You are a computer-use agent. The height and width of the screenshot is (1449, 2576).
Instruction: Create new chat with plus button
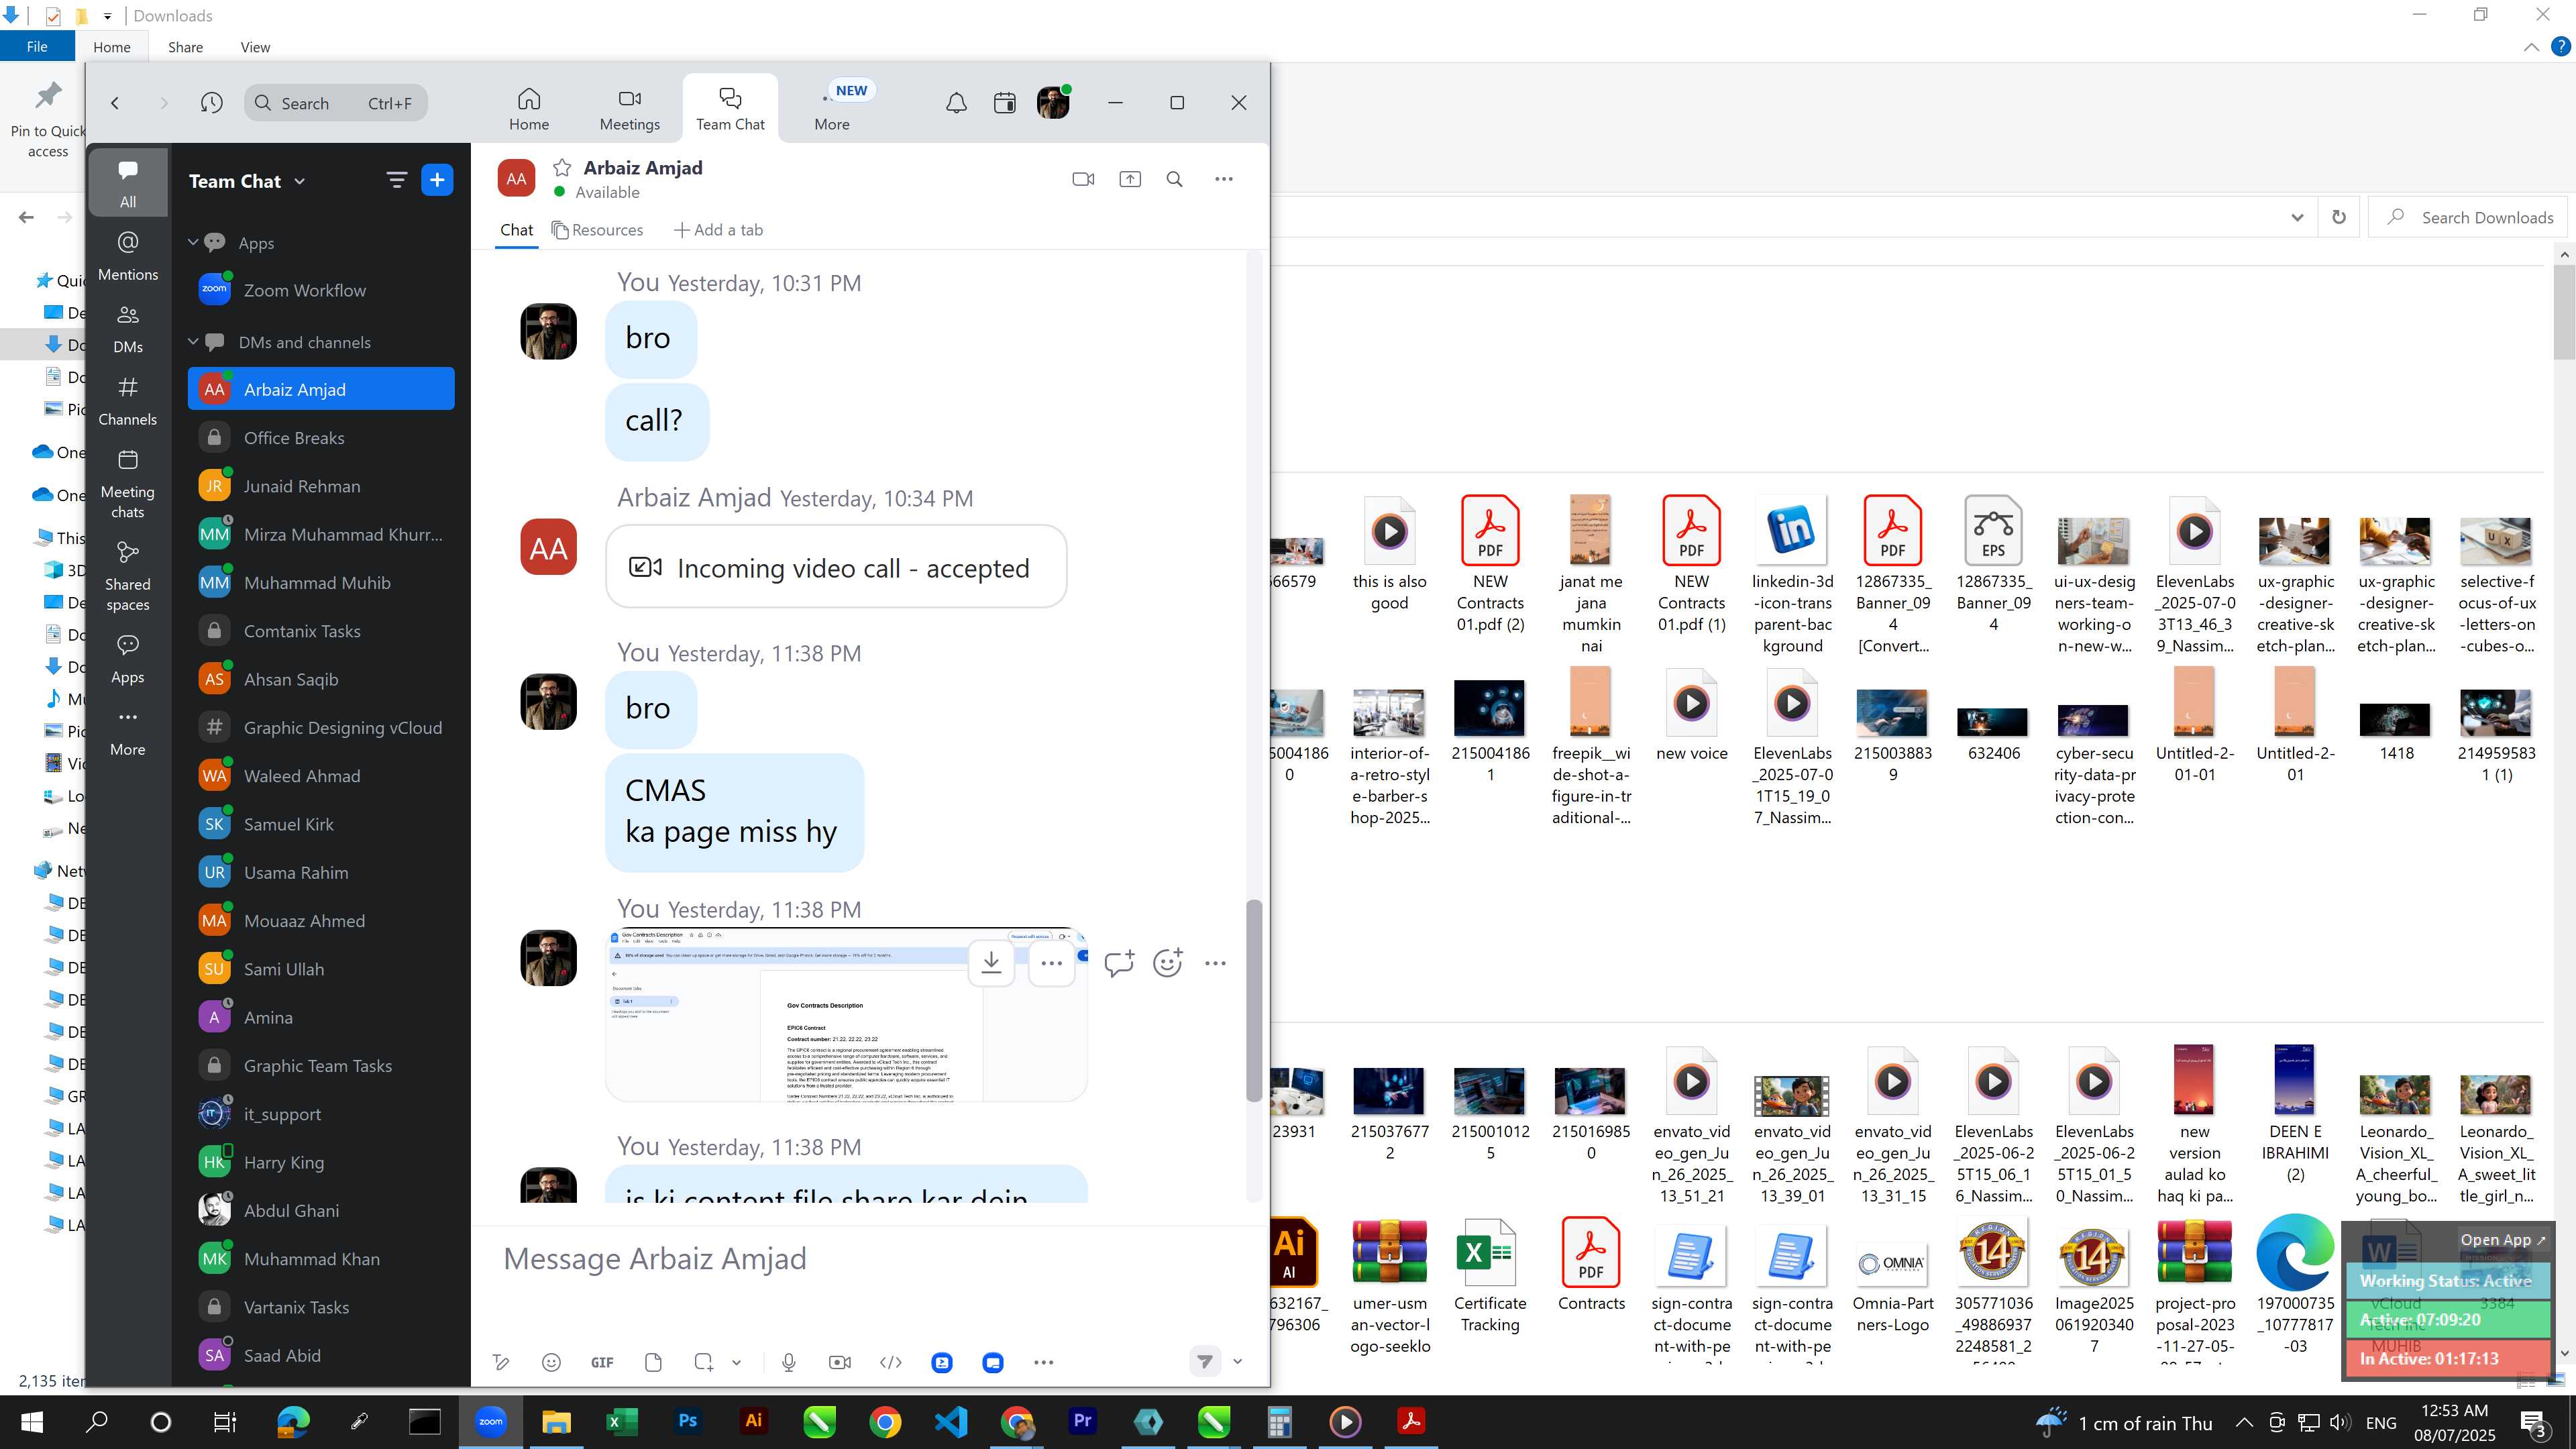[x=437, y=180]
